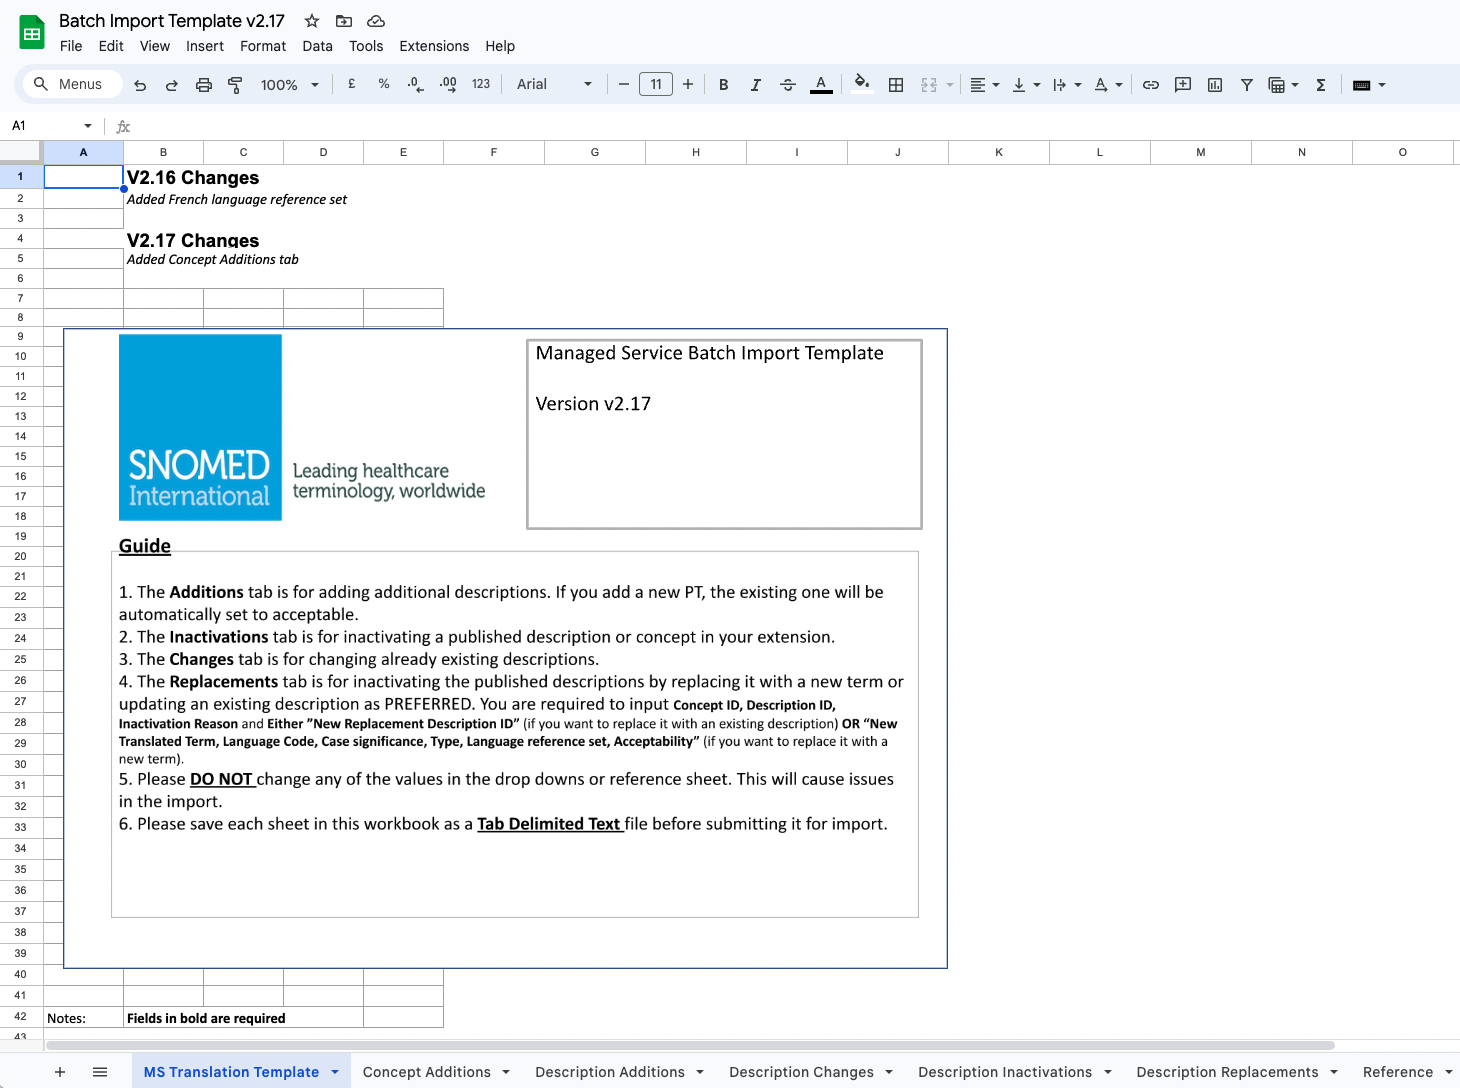Switch to Description Additions tab
This screenshot has height=1088, width=1460.
610,1072
